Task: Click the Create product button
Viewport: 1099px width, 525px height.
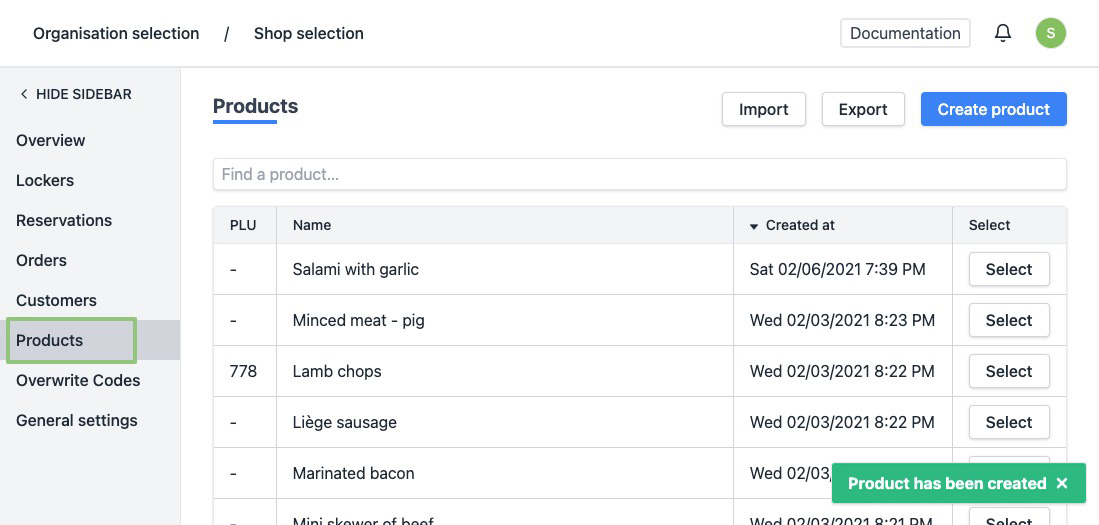Action: click(x=993, y=109)
